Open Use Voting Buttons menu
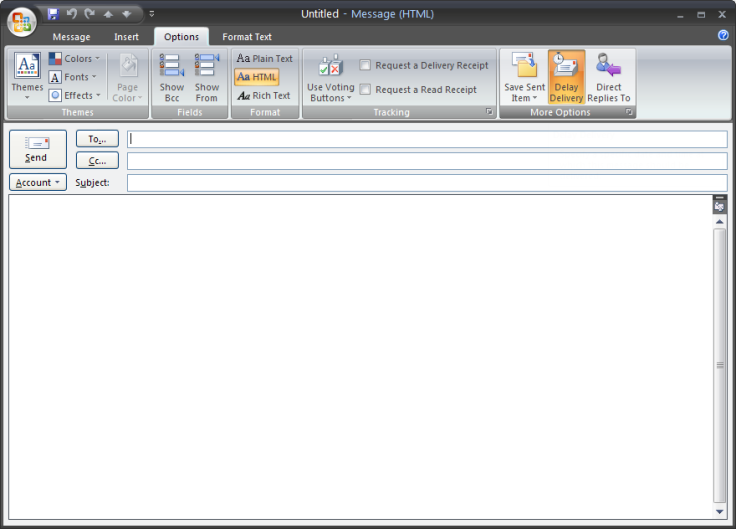 [330, 78]
